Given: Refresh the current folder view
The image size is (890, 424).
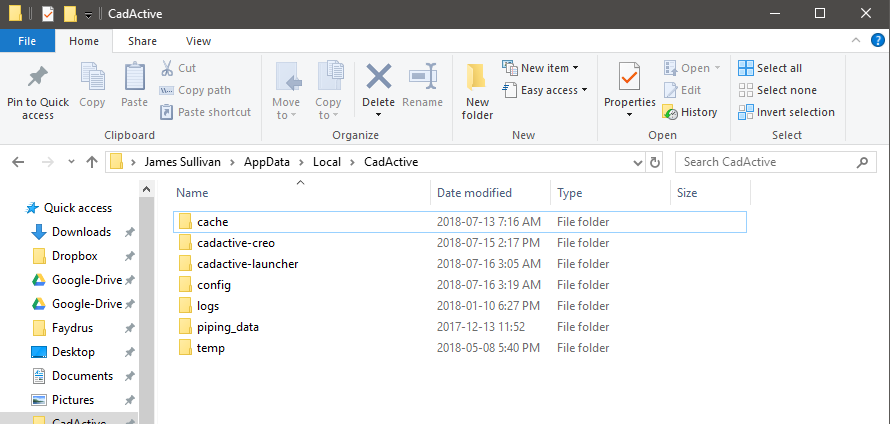Looking at the screenshot, I should [654, 162].
